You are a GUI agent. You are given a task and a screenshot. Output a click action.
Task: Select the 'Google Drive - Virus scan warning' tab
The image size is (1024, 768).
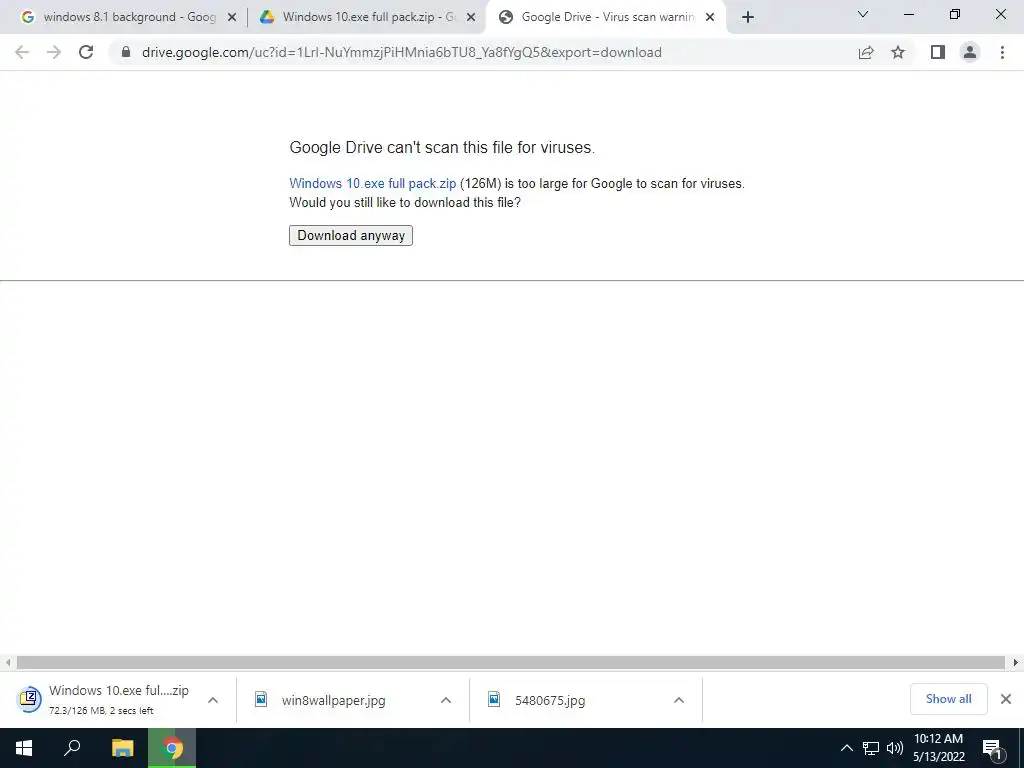click(604, 17)
